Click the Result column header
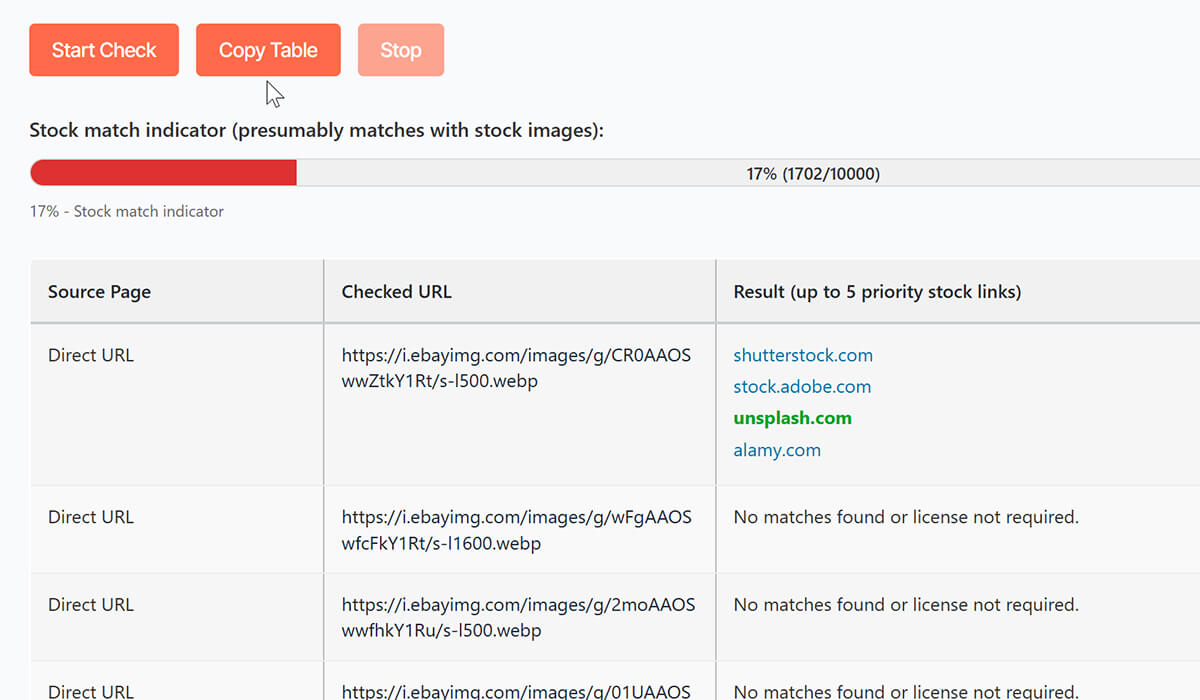Viewport: 1200px width, 700px height. tap(877, 292)
